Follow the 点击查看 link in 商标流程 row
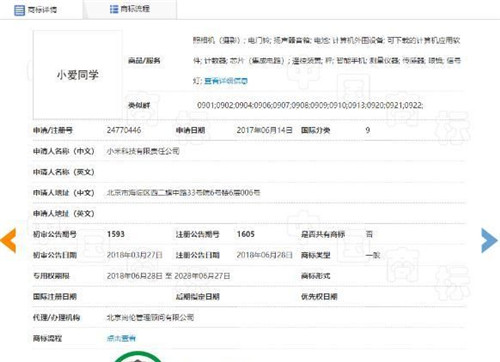 point(121,338)
